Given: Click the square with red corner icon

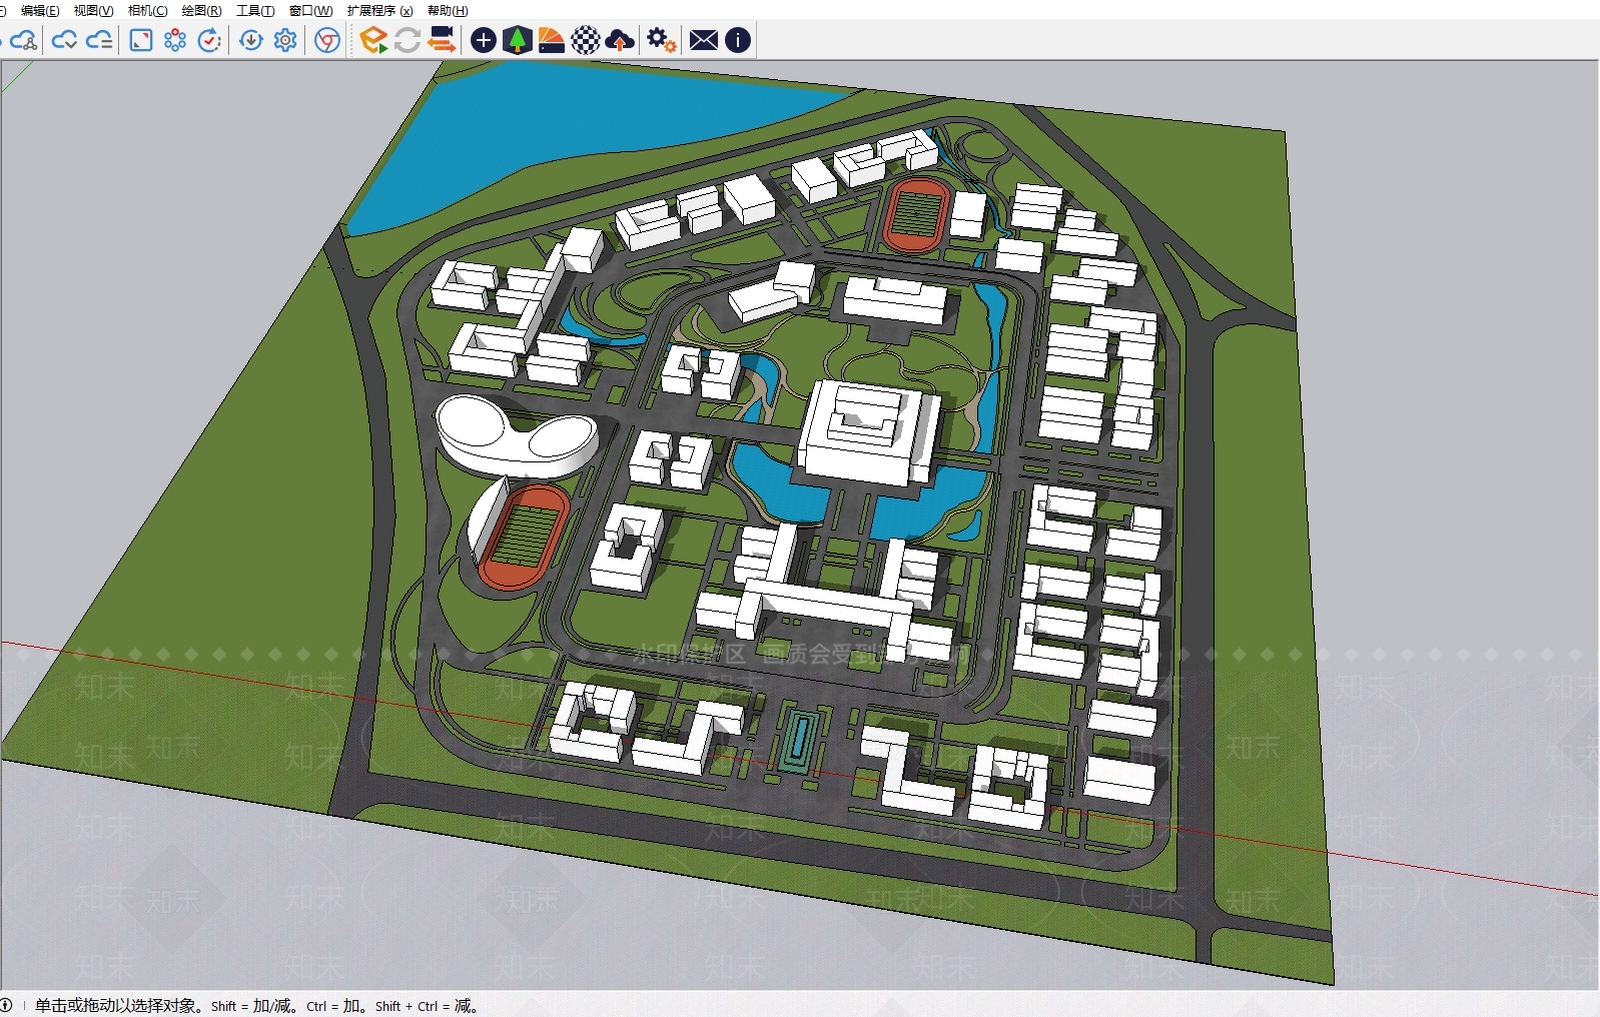Looking at the screenshot, I should coord(141,40).
